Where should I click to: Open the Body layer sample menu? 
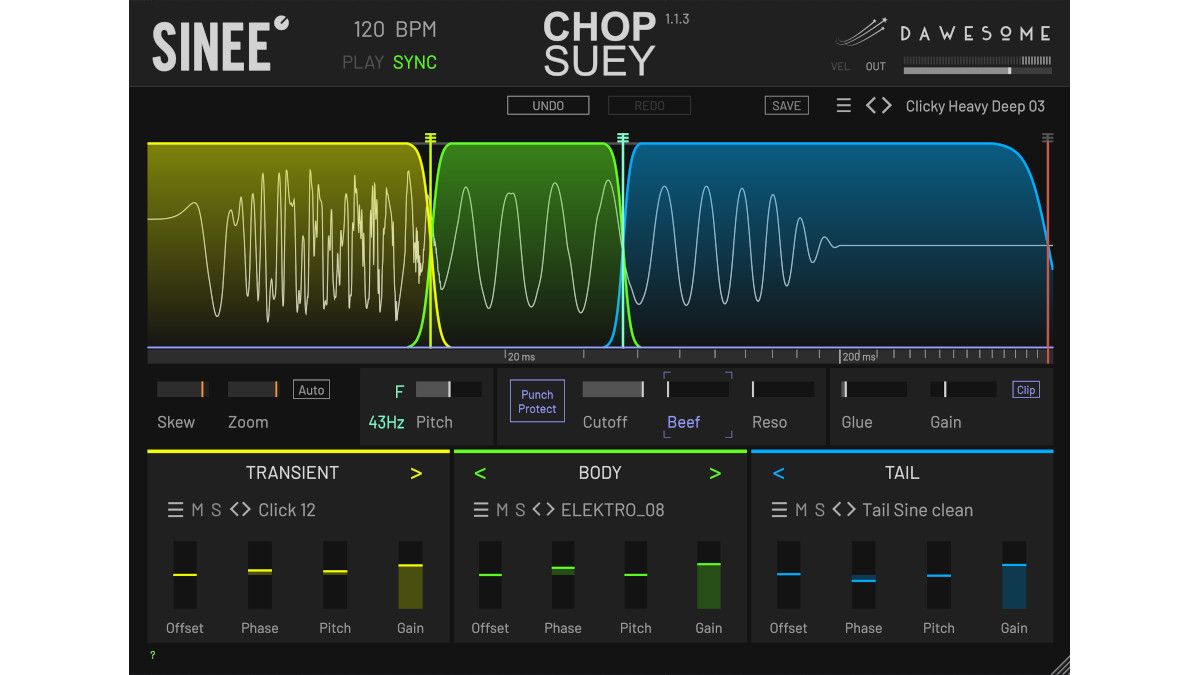click(480, 509)
